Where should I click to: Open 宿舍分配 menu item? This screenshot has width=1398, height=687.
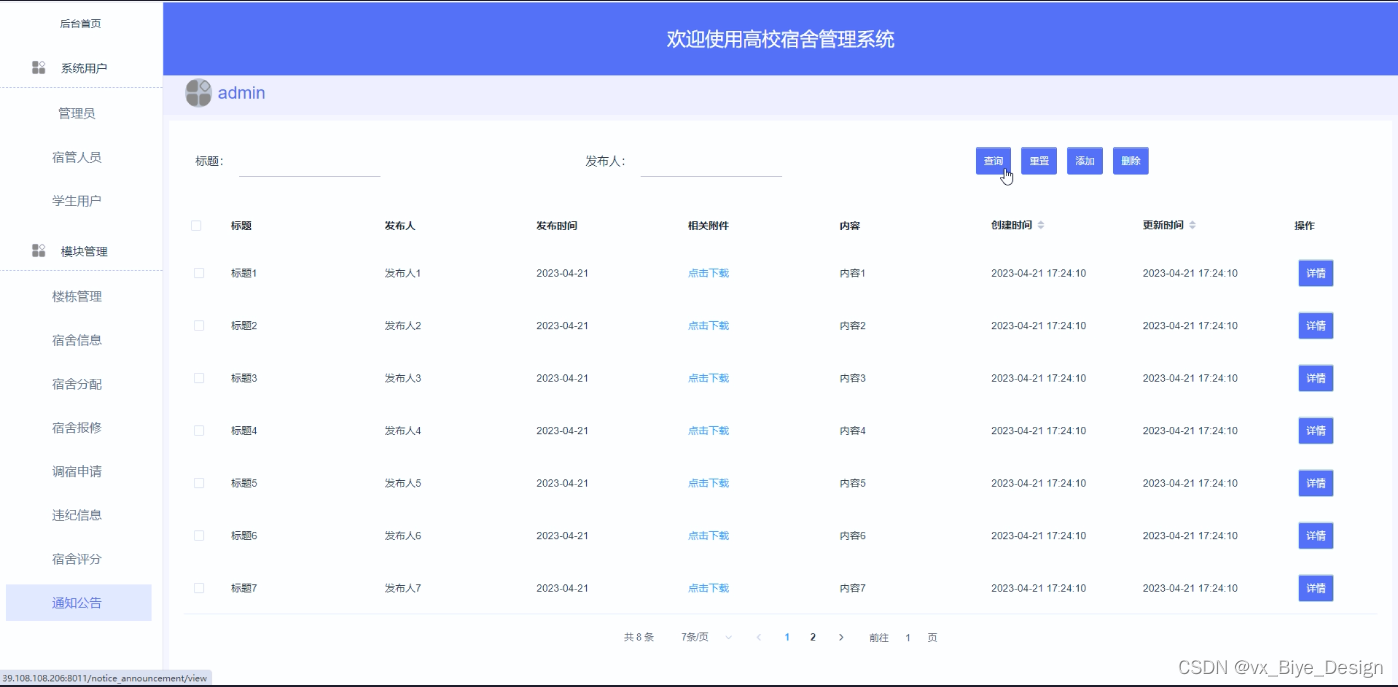77,384
